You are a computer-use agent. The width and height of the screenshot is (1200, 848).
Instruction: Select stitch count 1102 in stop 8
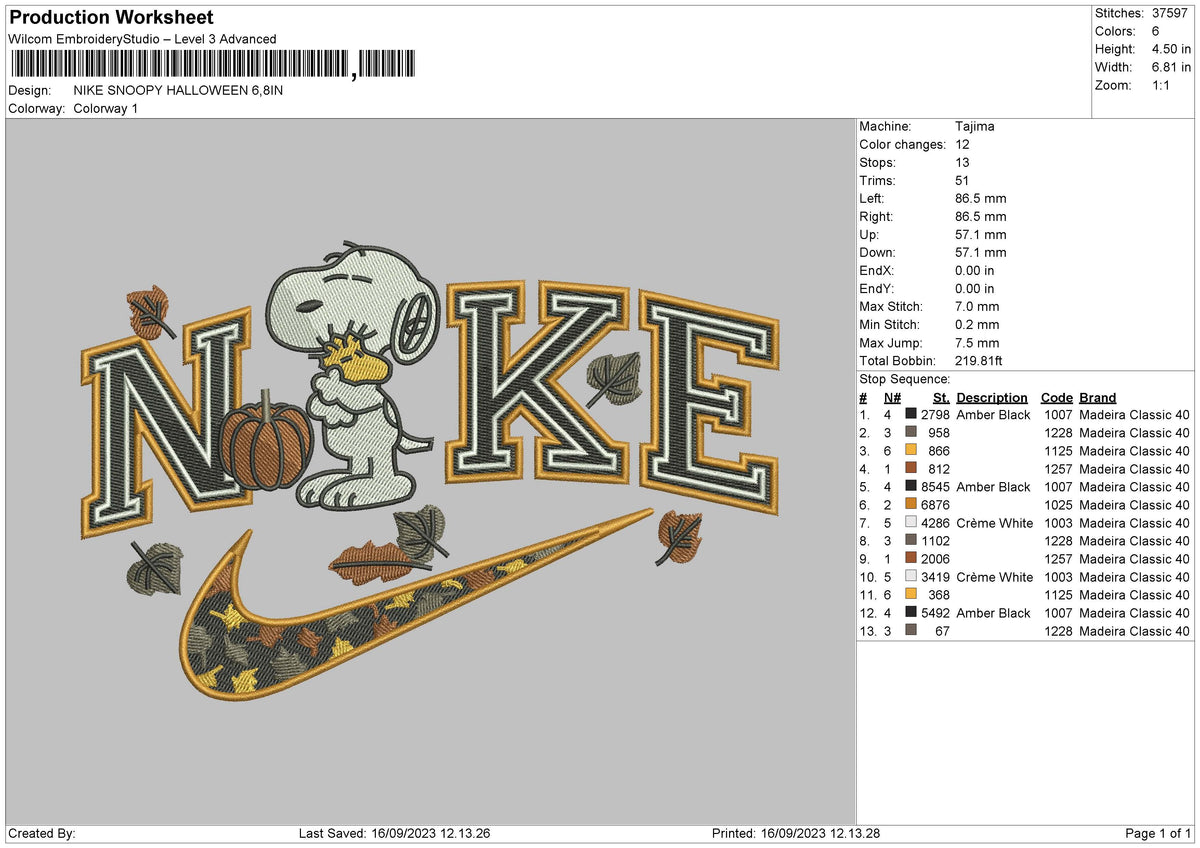pos(935,540)
